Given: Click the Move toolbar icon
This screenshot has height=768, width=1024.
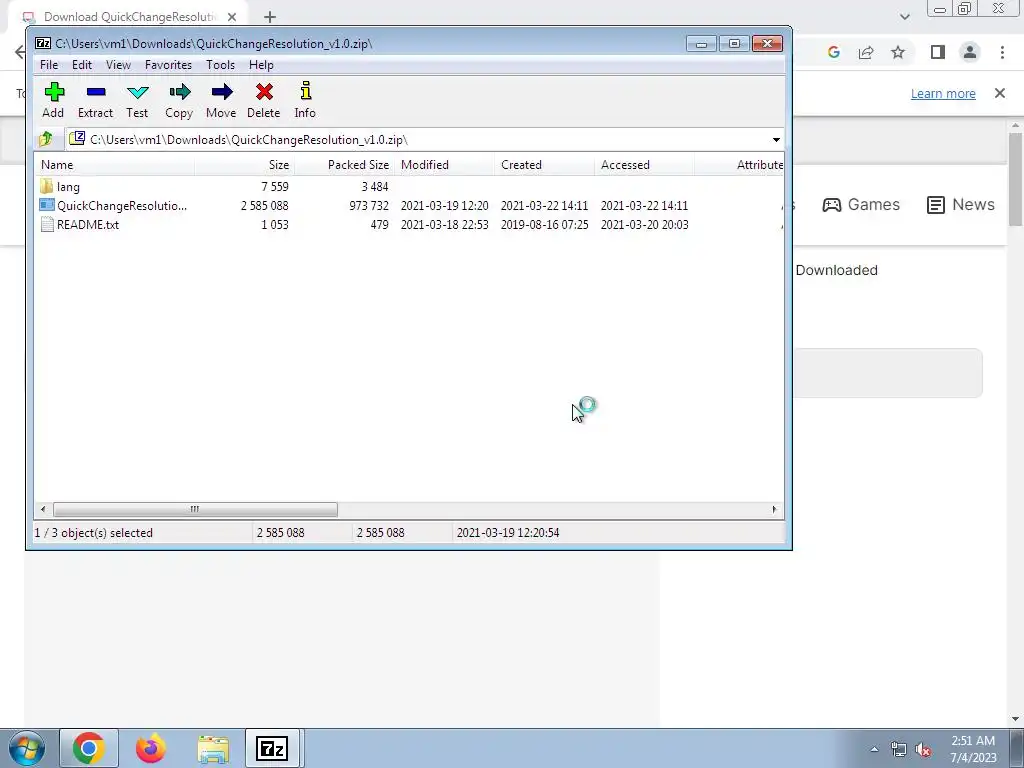Looking at the screenshot, I should click(x=221, y=100).
